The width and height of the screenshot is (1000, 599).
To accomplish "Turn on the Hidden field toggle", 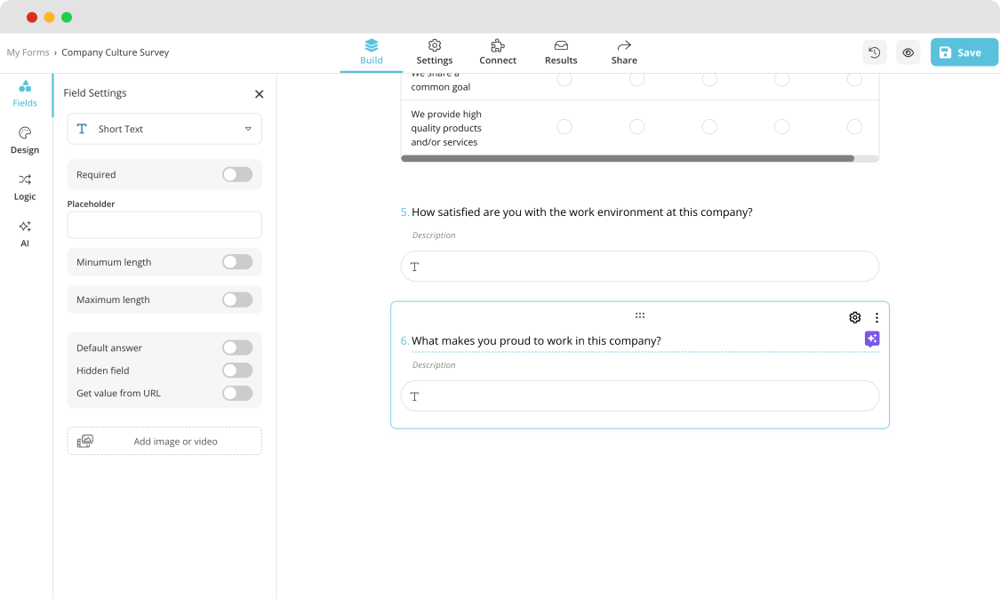I will (x=237, y=371).
